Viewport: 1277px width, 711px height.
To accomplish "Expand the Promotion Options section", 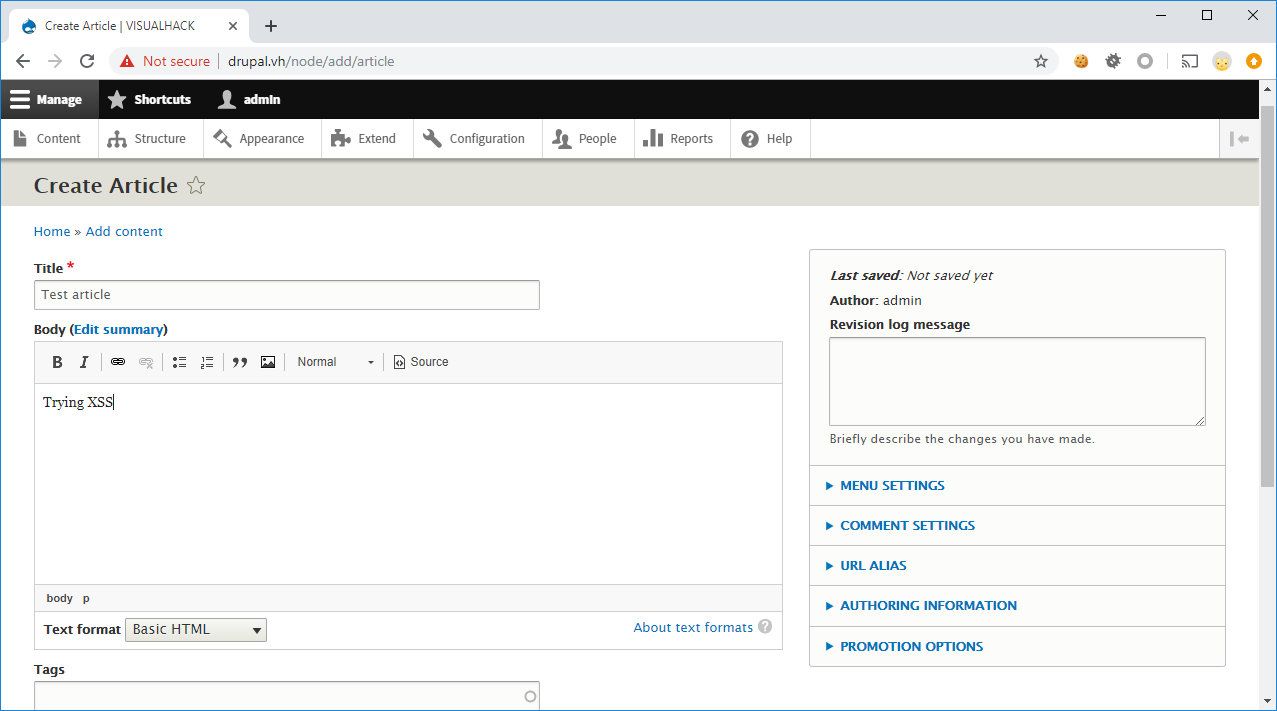I will 911,646.
